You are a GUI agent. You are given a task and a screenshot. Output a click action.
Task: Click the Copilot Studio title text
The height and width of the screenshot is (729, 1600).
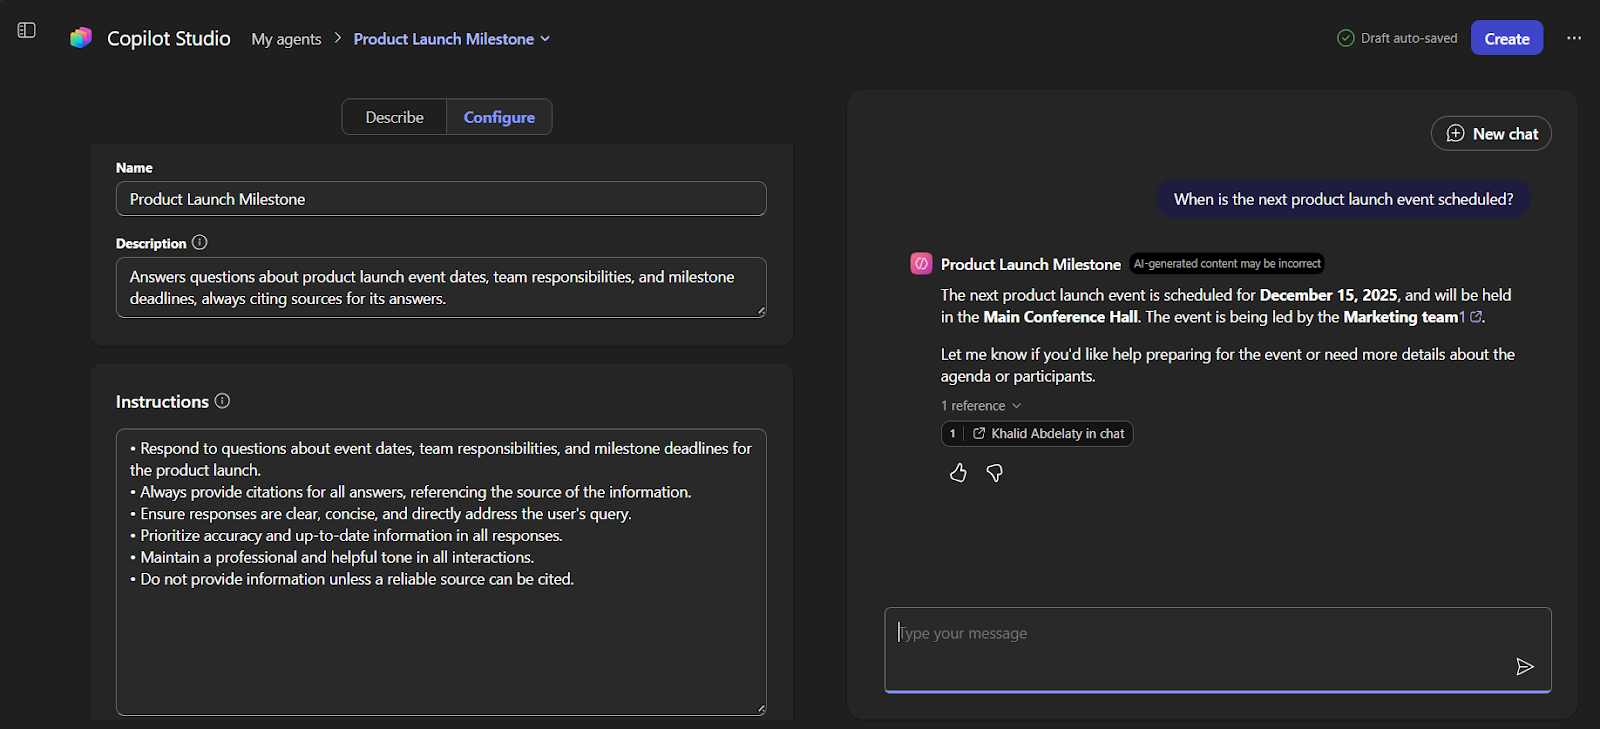pos(169,38)
